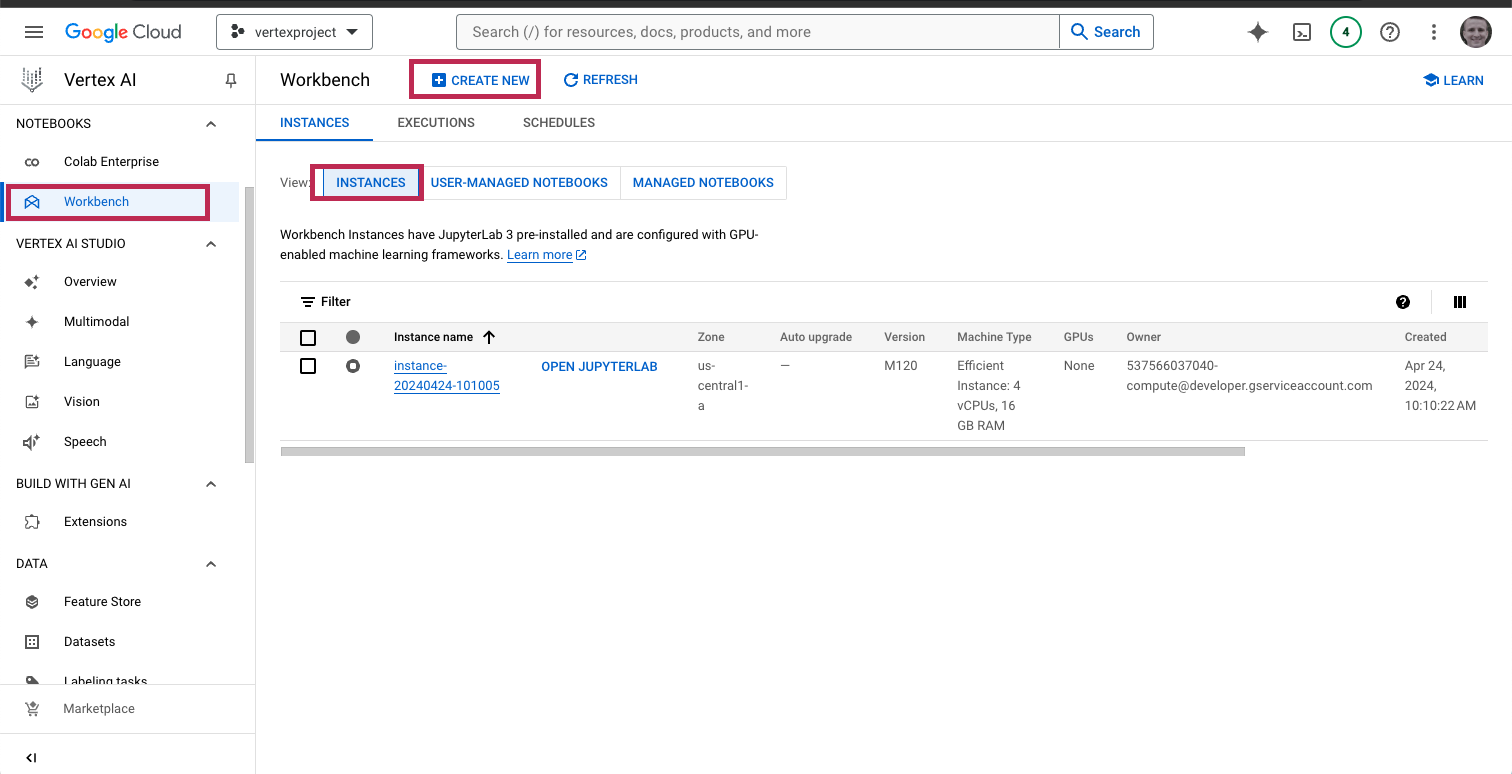This screenshot has height=774, width=1512.
Task: Open notifications badge showing 4
Action: (x=1345, y=32)
